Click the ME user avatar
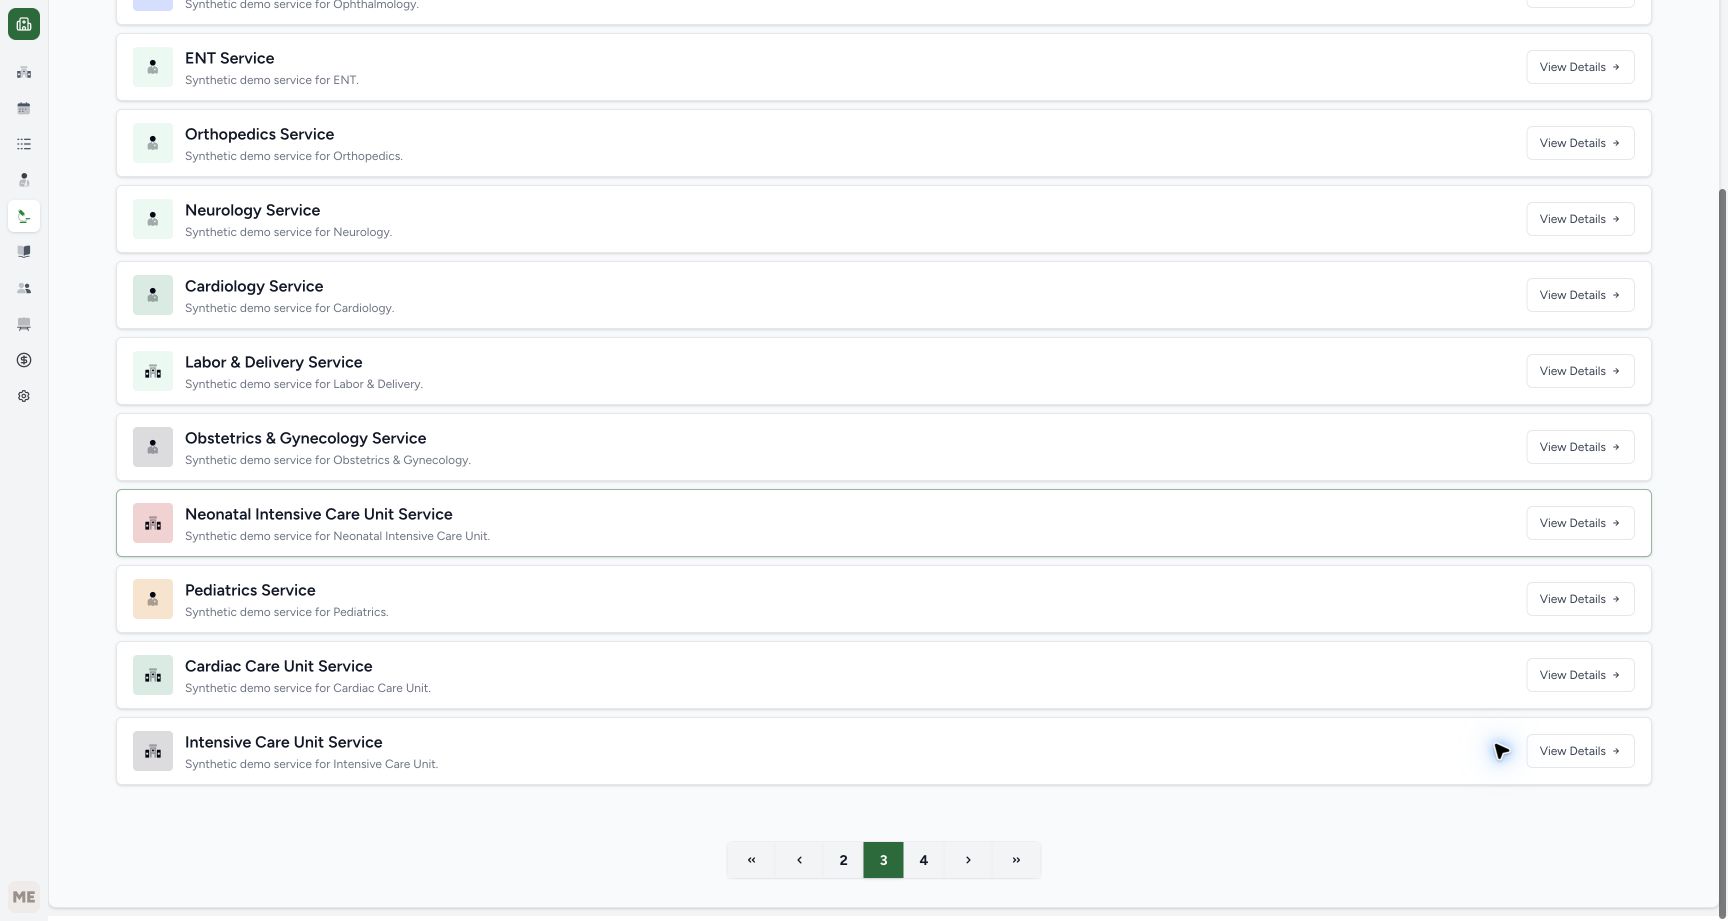 click(24, 897)
